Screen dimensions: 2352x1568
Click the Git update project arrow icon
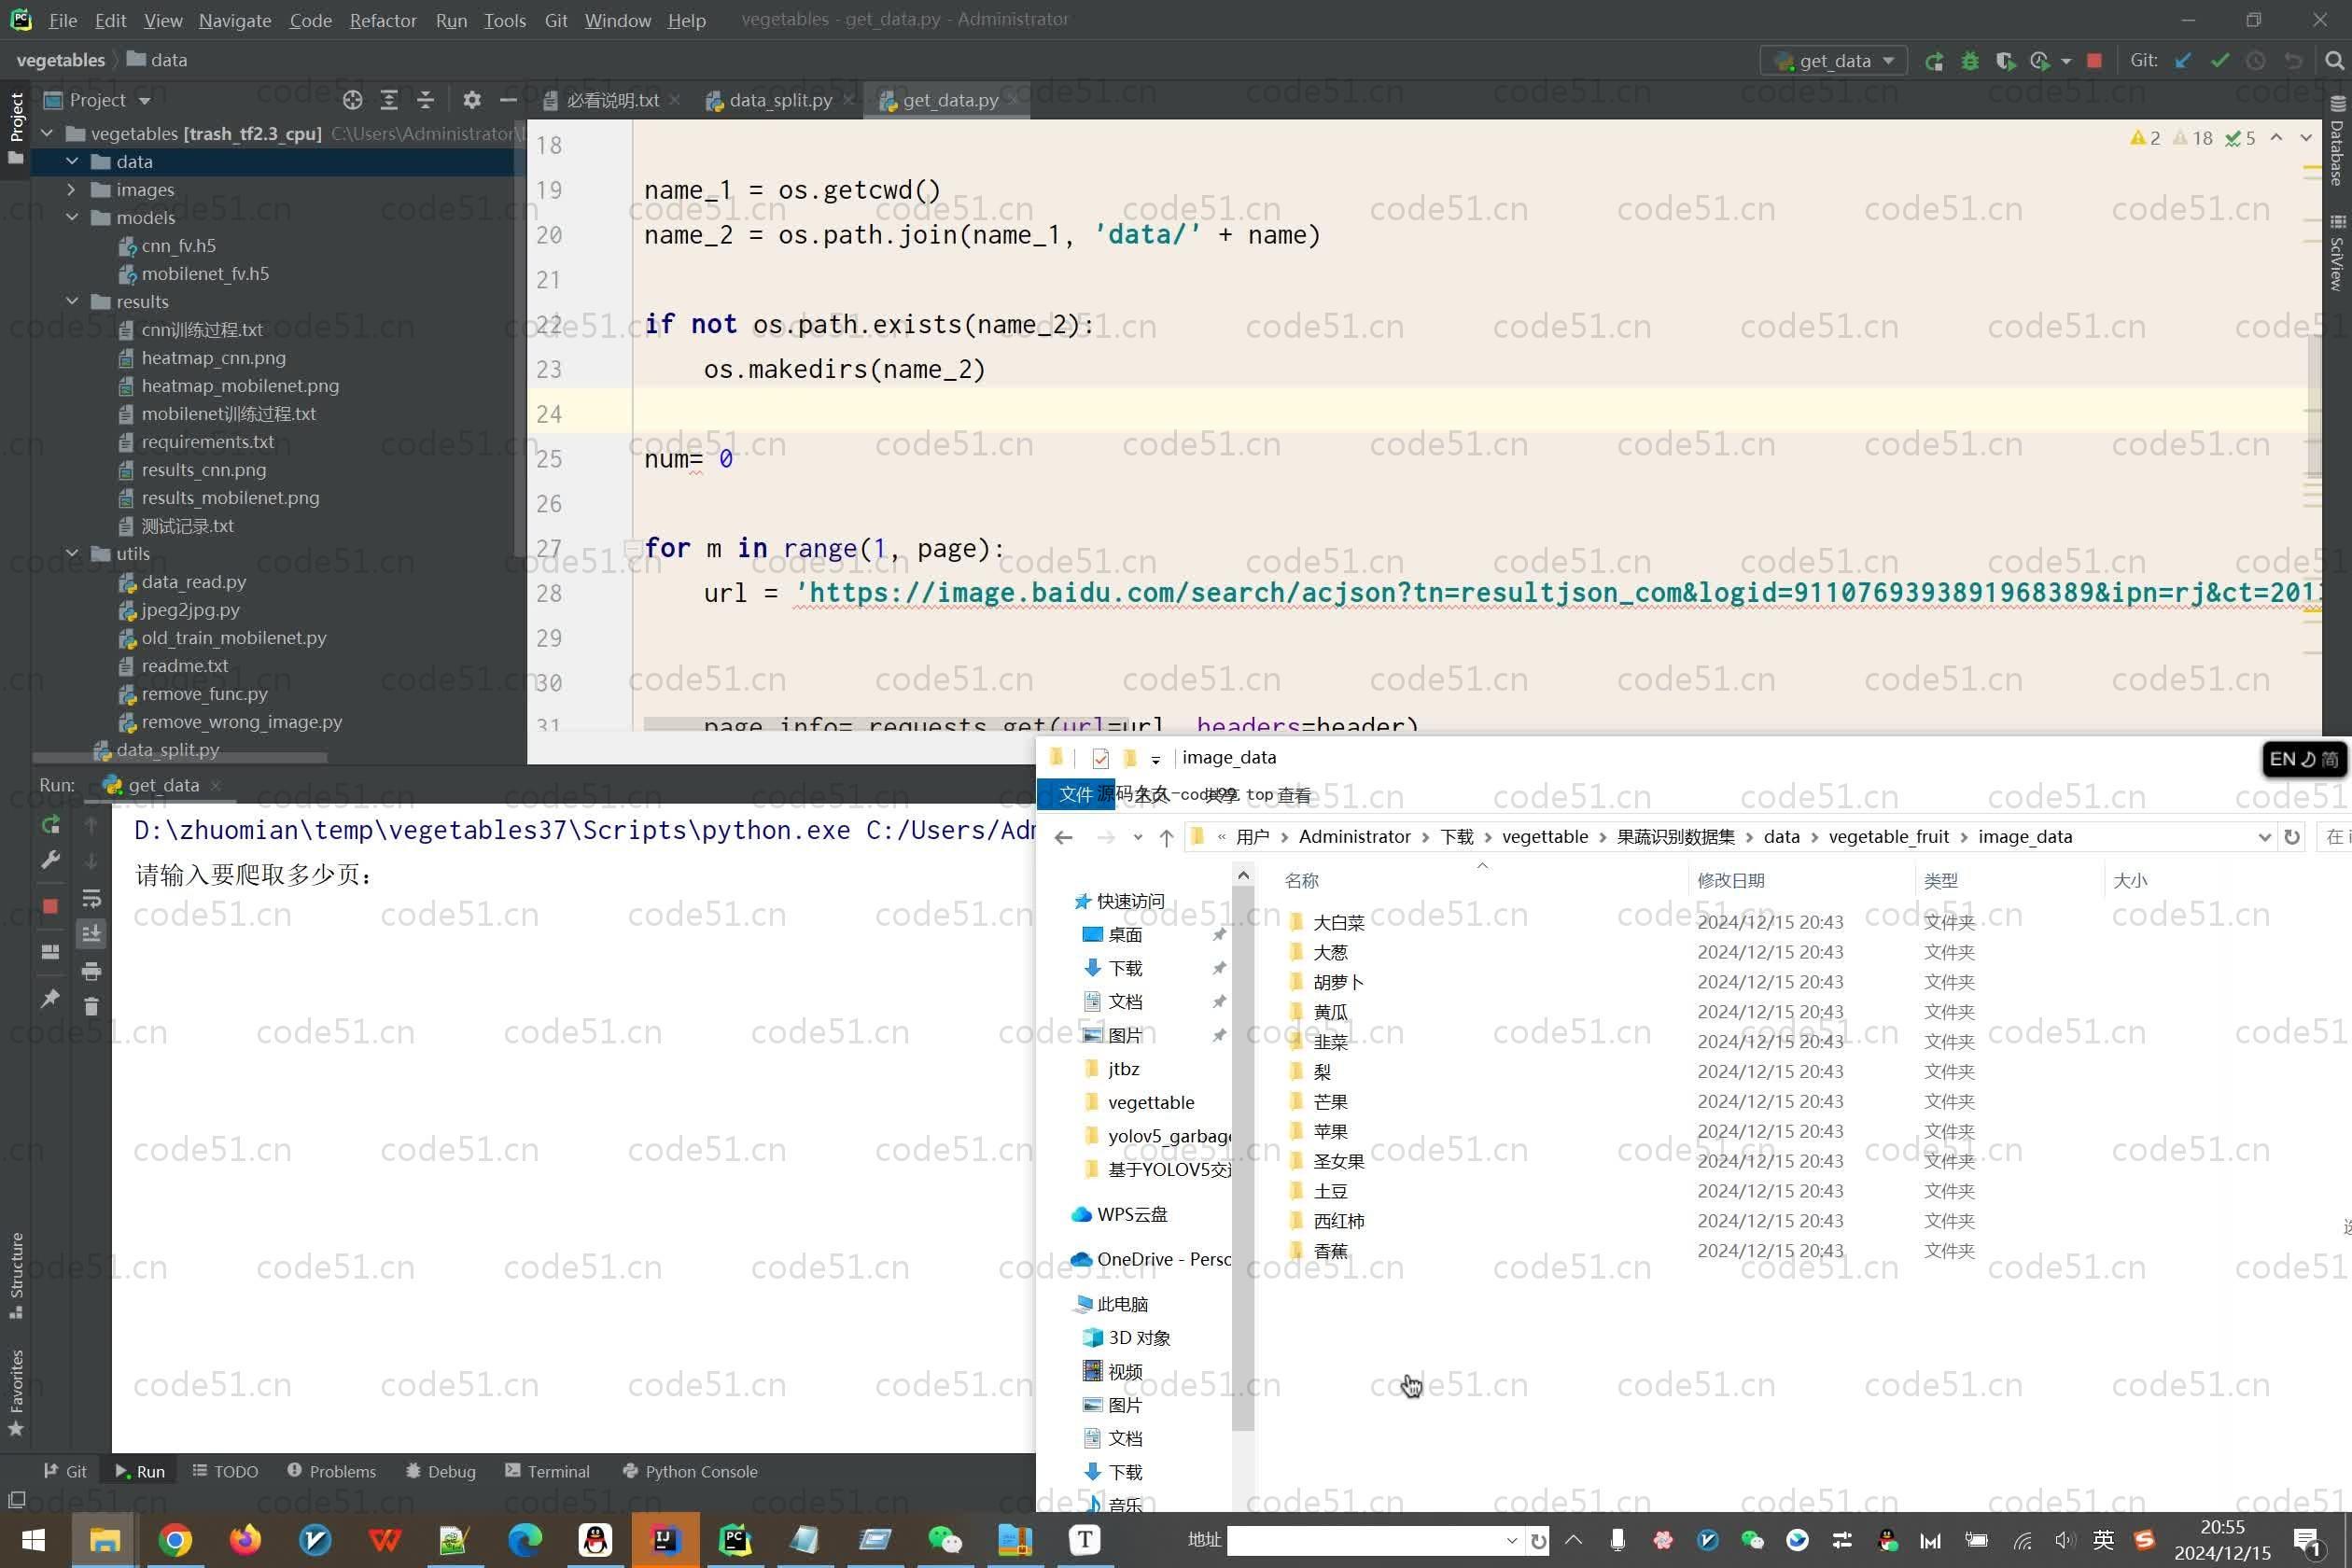[x=2183, y=61]
